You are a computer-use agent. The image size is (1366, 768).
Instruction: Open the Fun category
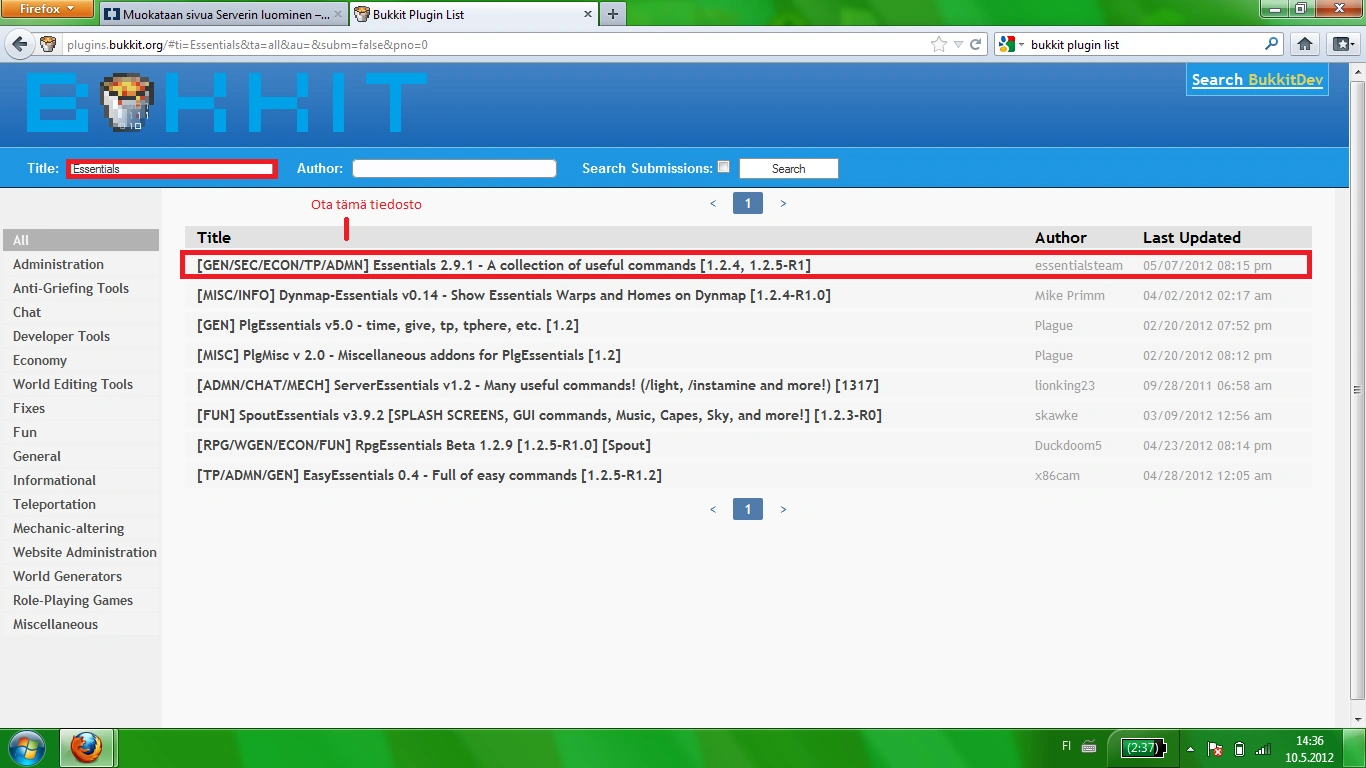(81, 432)
